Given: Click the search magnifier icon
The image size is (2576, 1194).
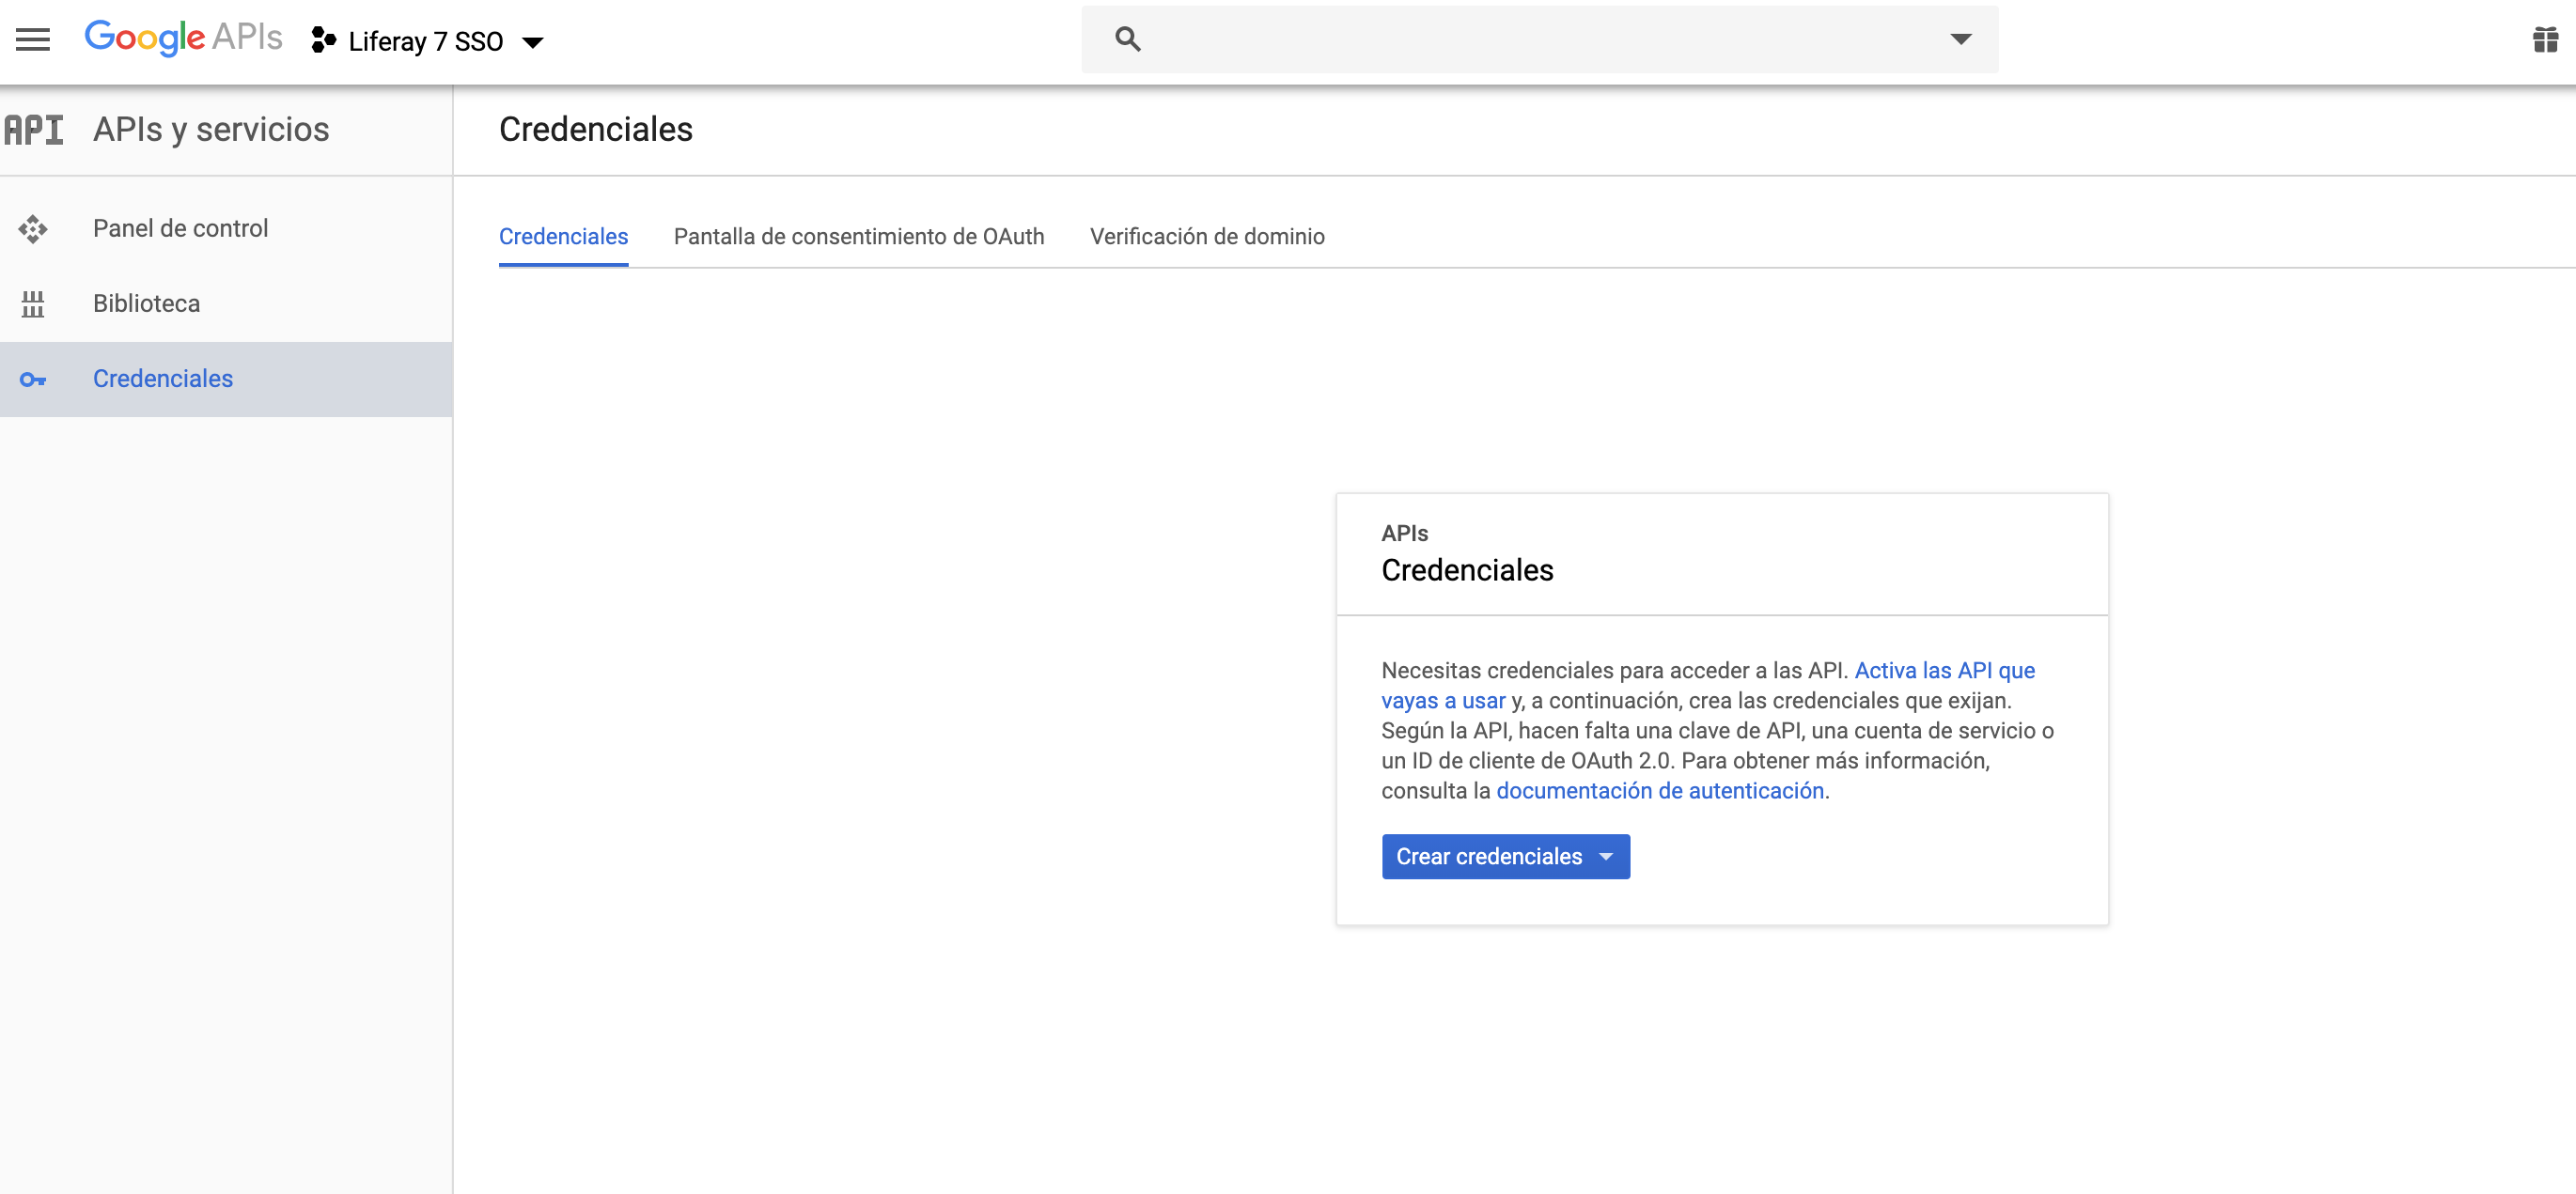Looking at the screenshot, I should (x=1127, y=39).
